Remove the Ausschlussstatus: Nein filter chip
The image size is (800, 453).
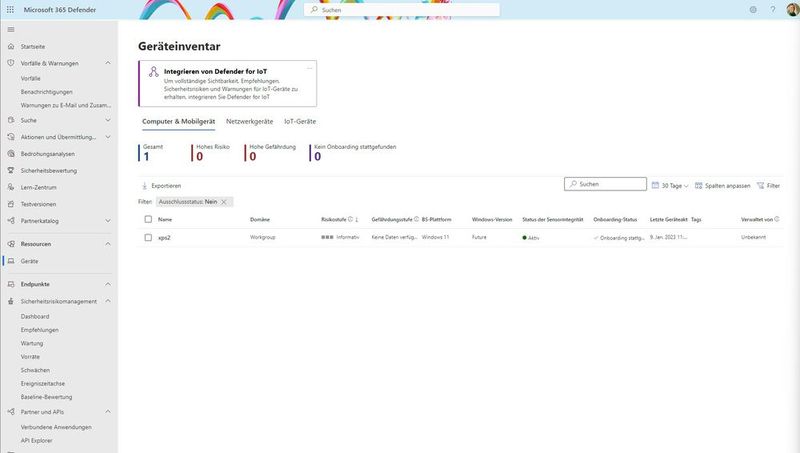click(x=224, y=202)
